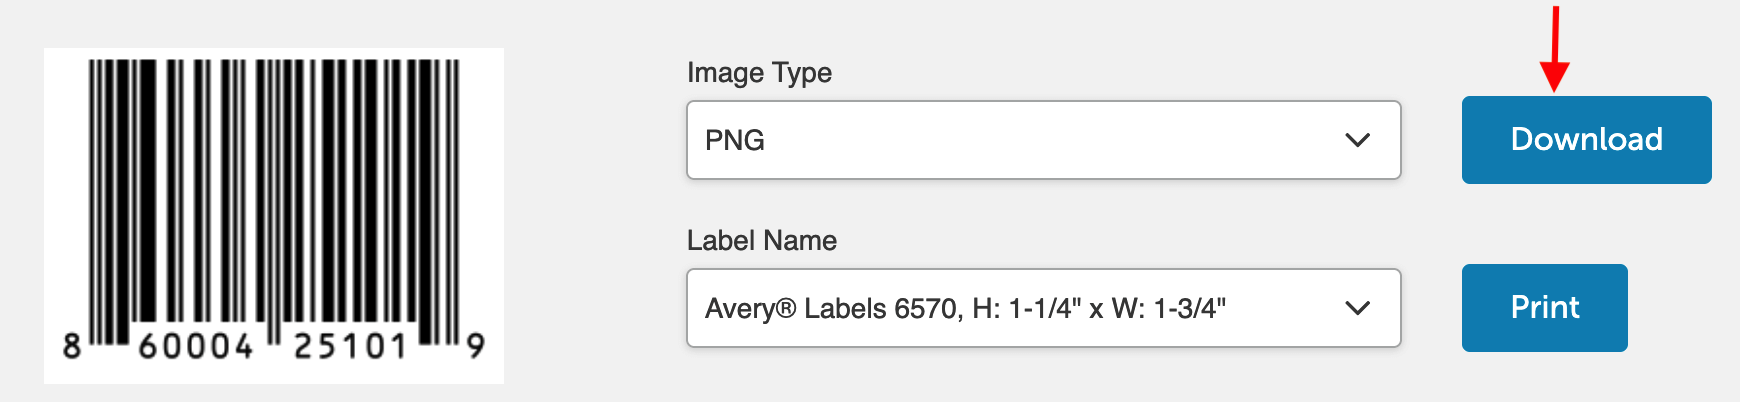Click the Avery Labels 6570 text
1740x402 pixels.
[965, 308]
